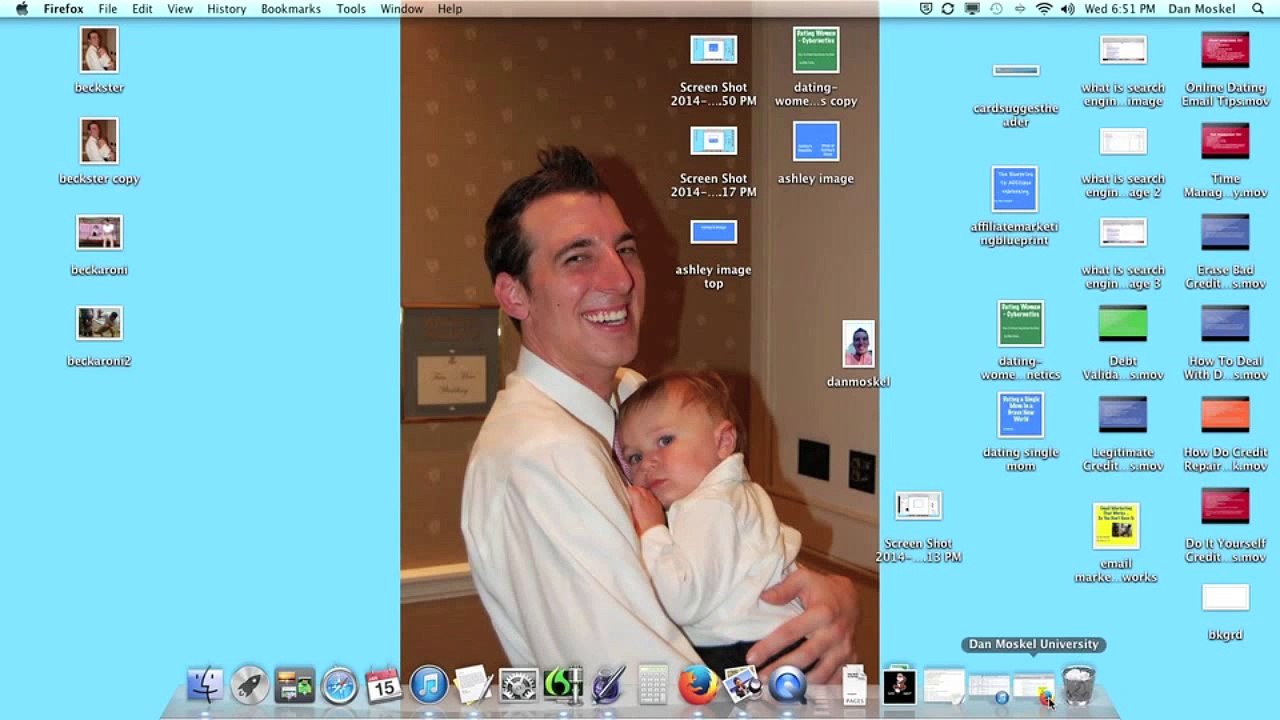Open the quill and ink app in Dock
1280x720 pixels.
(608, 685)
